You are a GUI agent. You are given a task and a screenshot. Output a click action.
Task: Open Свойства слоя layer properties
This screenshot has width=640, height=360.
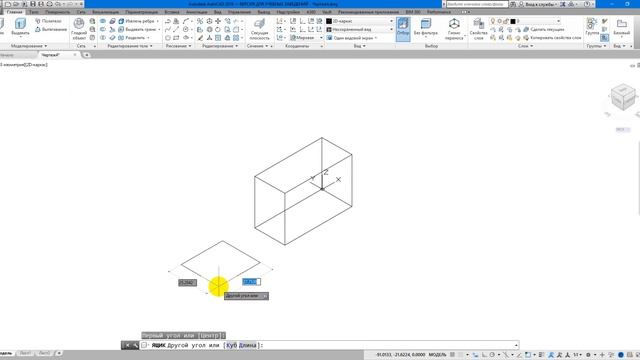click(x=478, y=29)
